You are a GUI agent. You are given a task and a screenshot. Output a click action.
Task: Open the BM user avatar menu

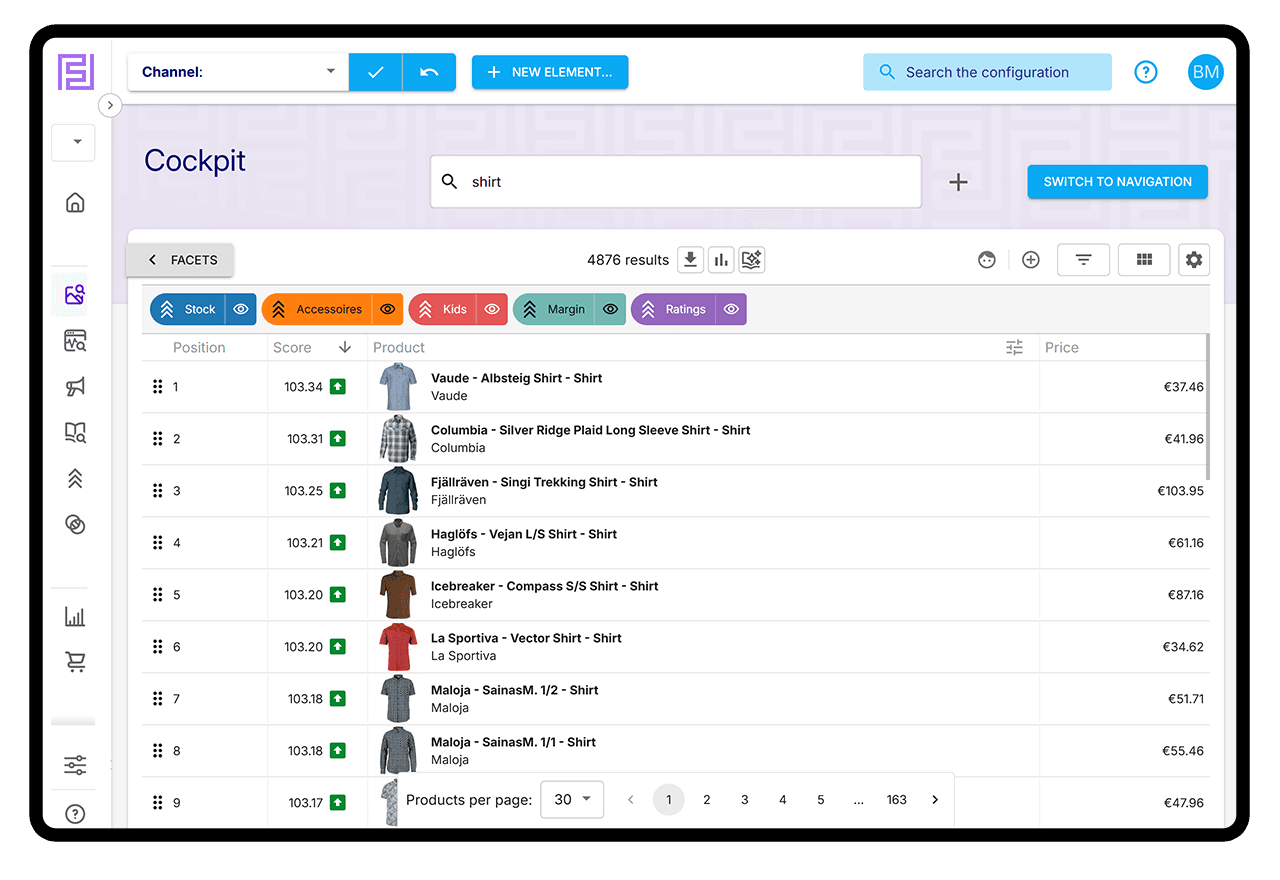(1206, 72)
